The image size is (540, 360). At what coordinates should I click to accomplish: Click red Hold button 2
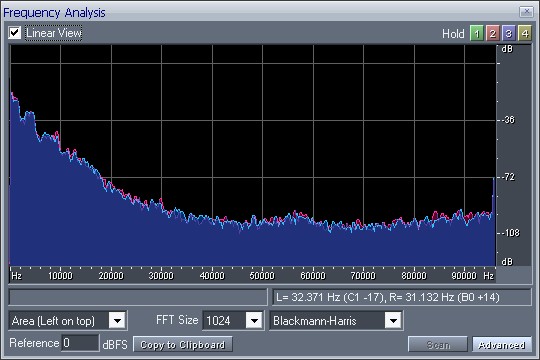492,34
